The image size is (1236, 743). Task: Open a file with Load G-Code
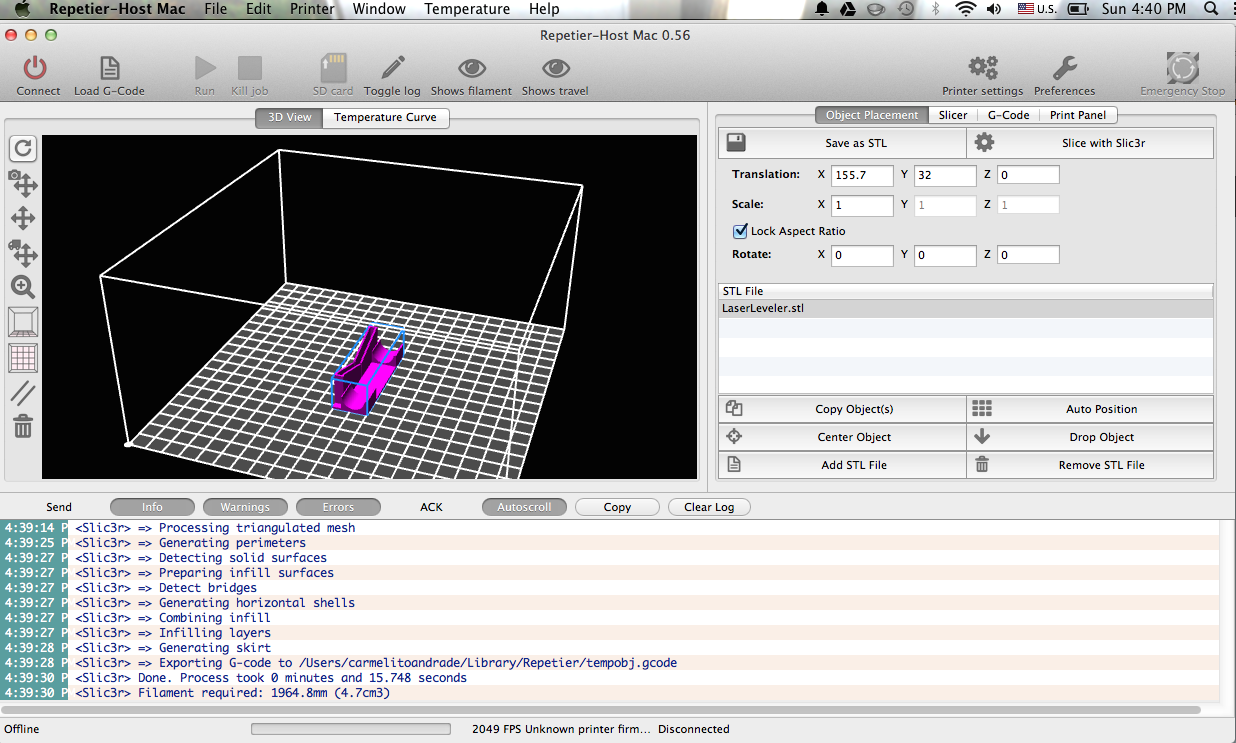coord(109,68)
